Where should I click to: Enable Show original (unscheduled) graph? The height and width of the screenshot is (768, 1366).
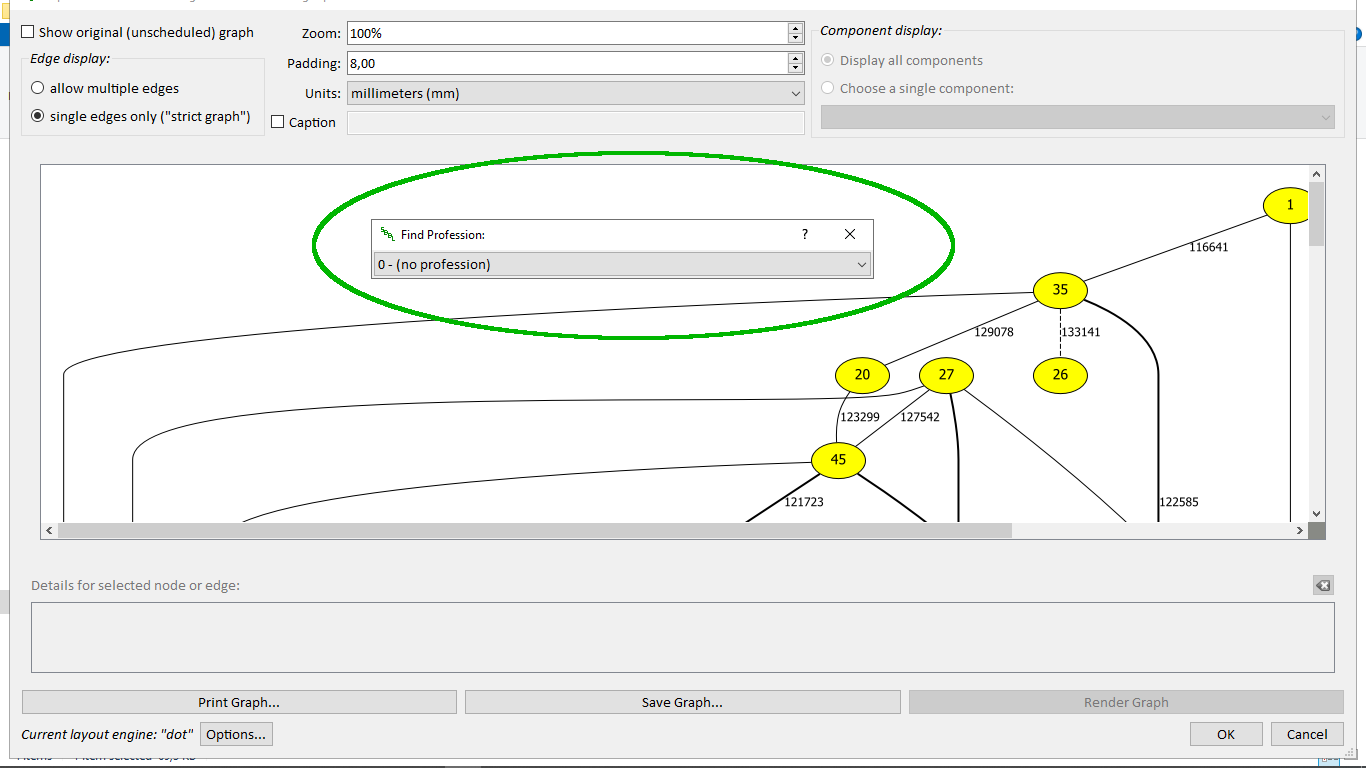(27, 31)
